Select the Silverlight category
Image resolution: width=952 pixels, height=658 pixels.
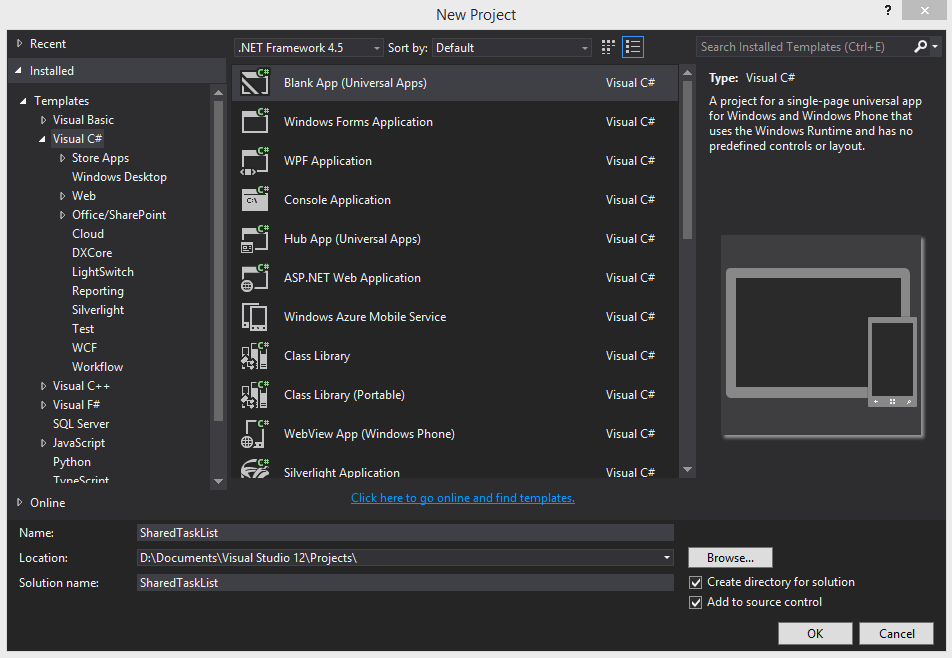click(98, 310)
